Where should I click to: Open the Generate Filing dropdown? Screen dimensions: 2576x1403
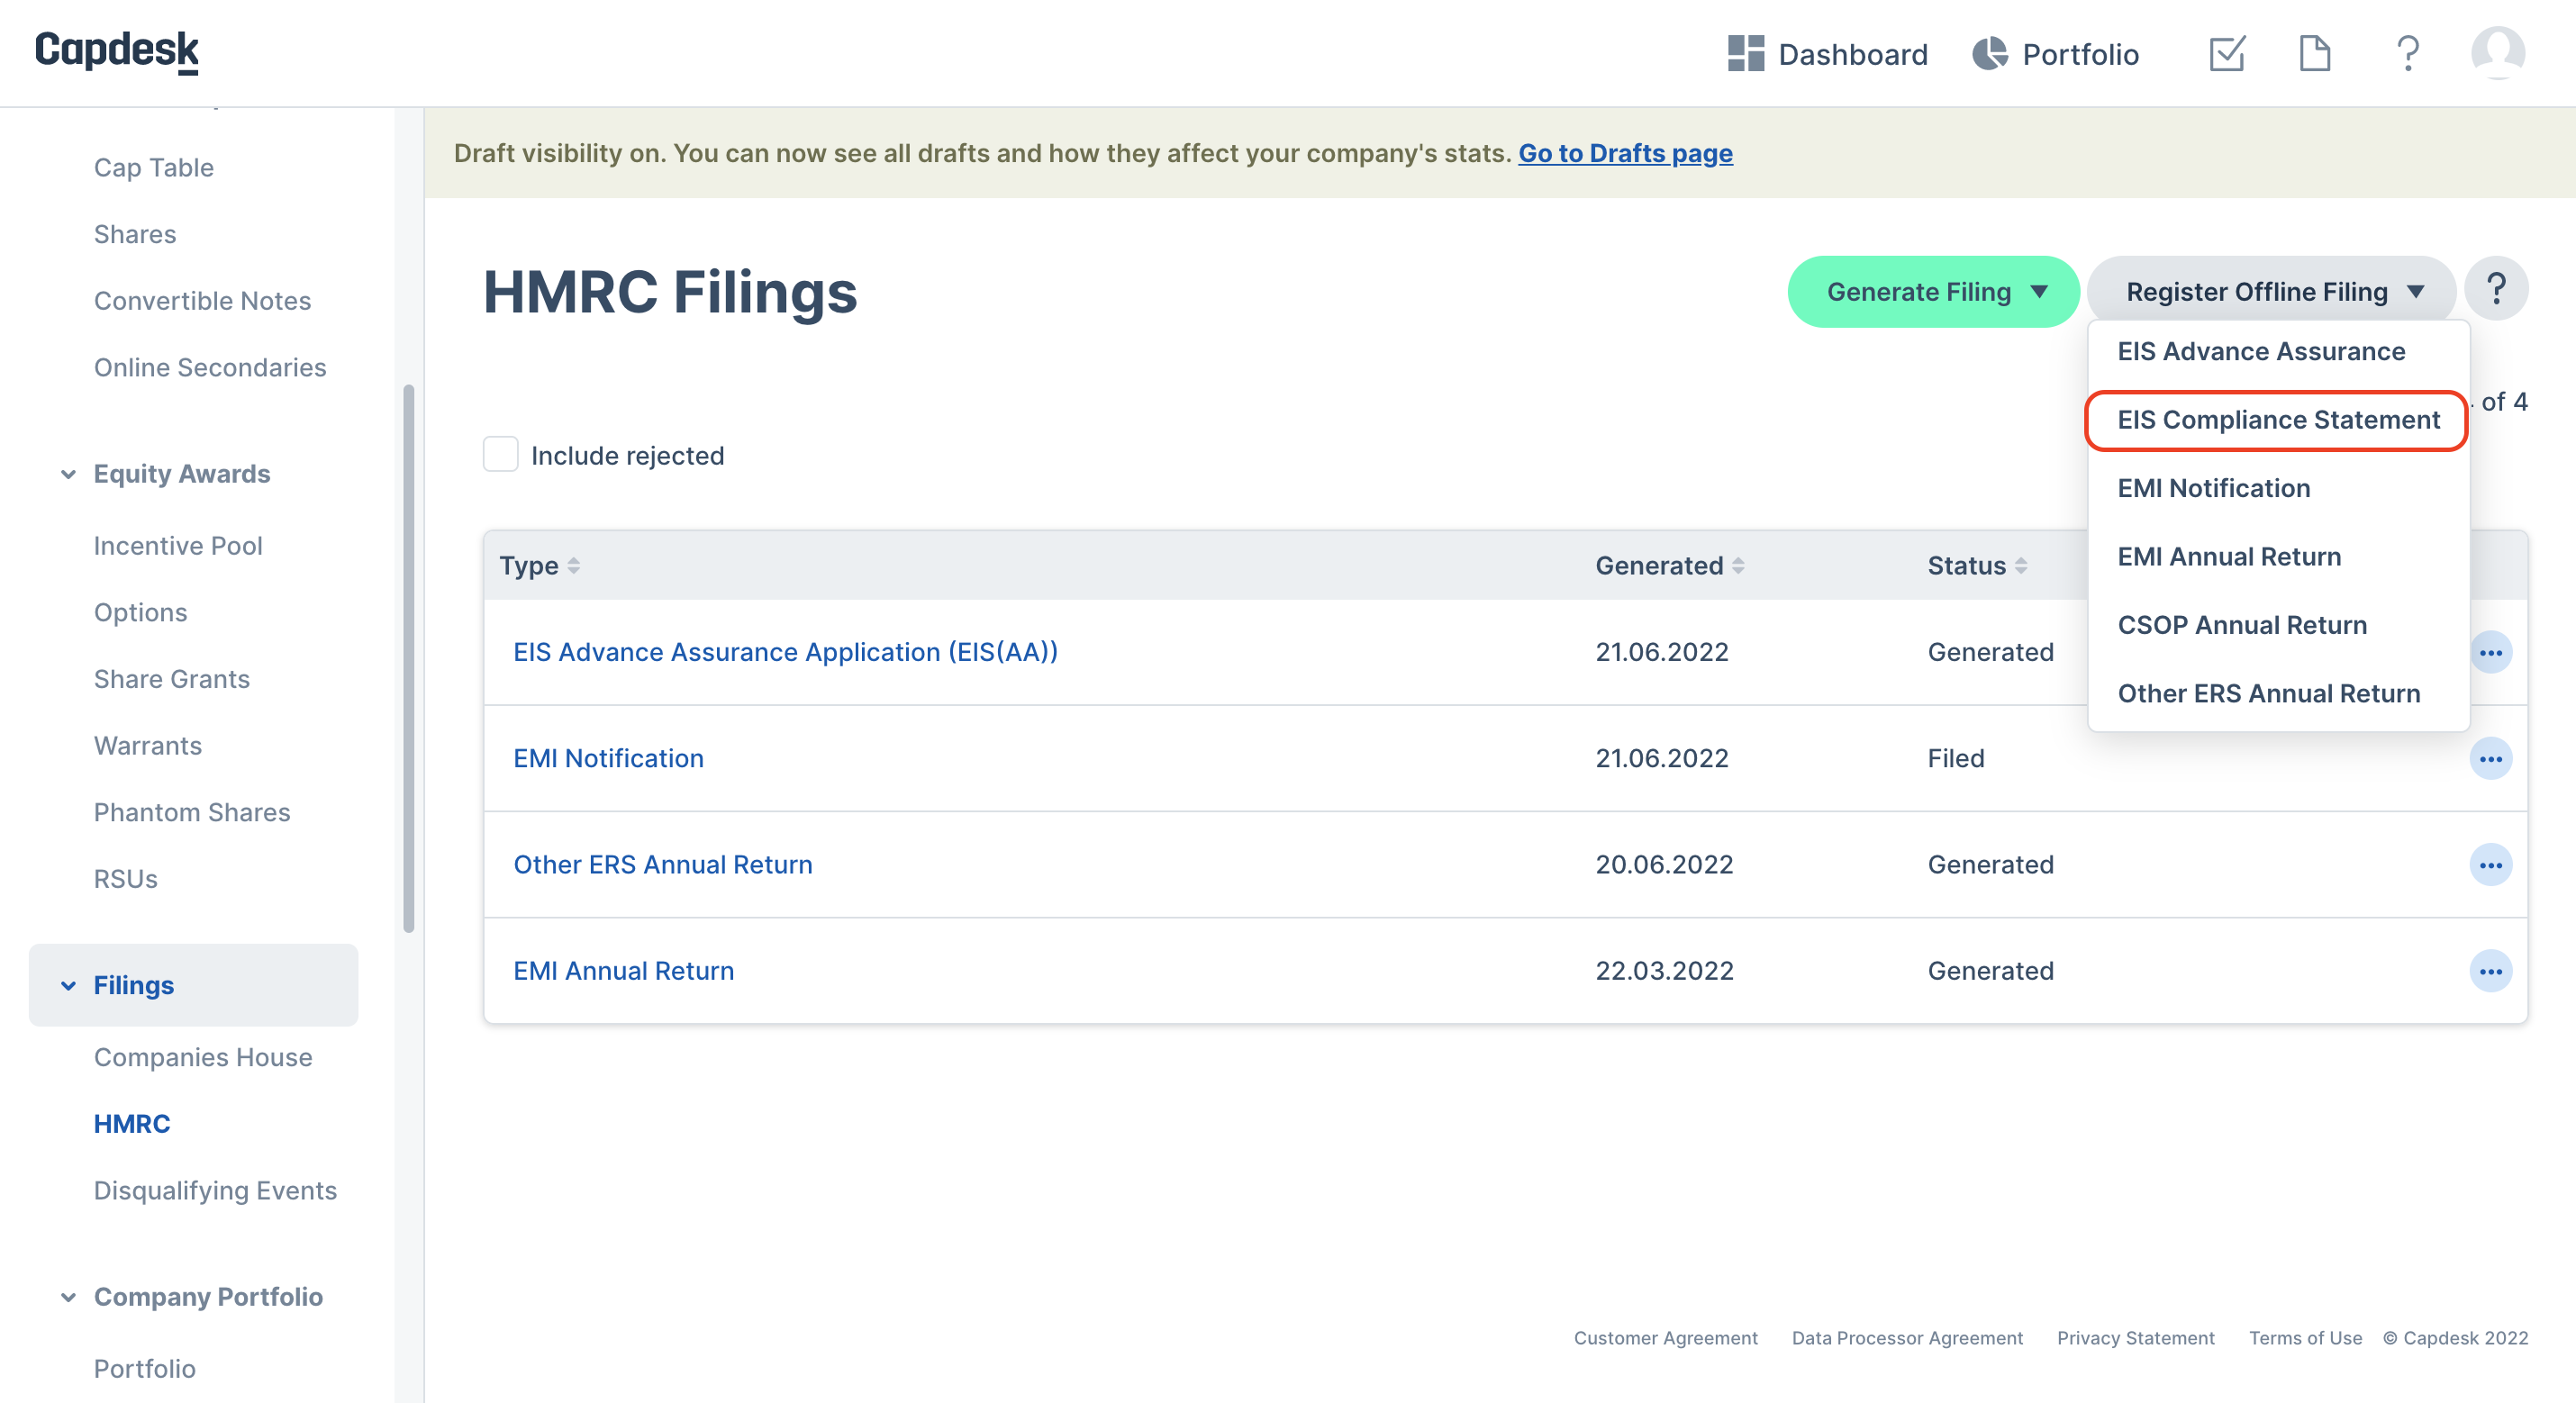click(1933, 292)
